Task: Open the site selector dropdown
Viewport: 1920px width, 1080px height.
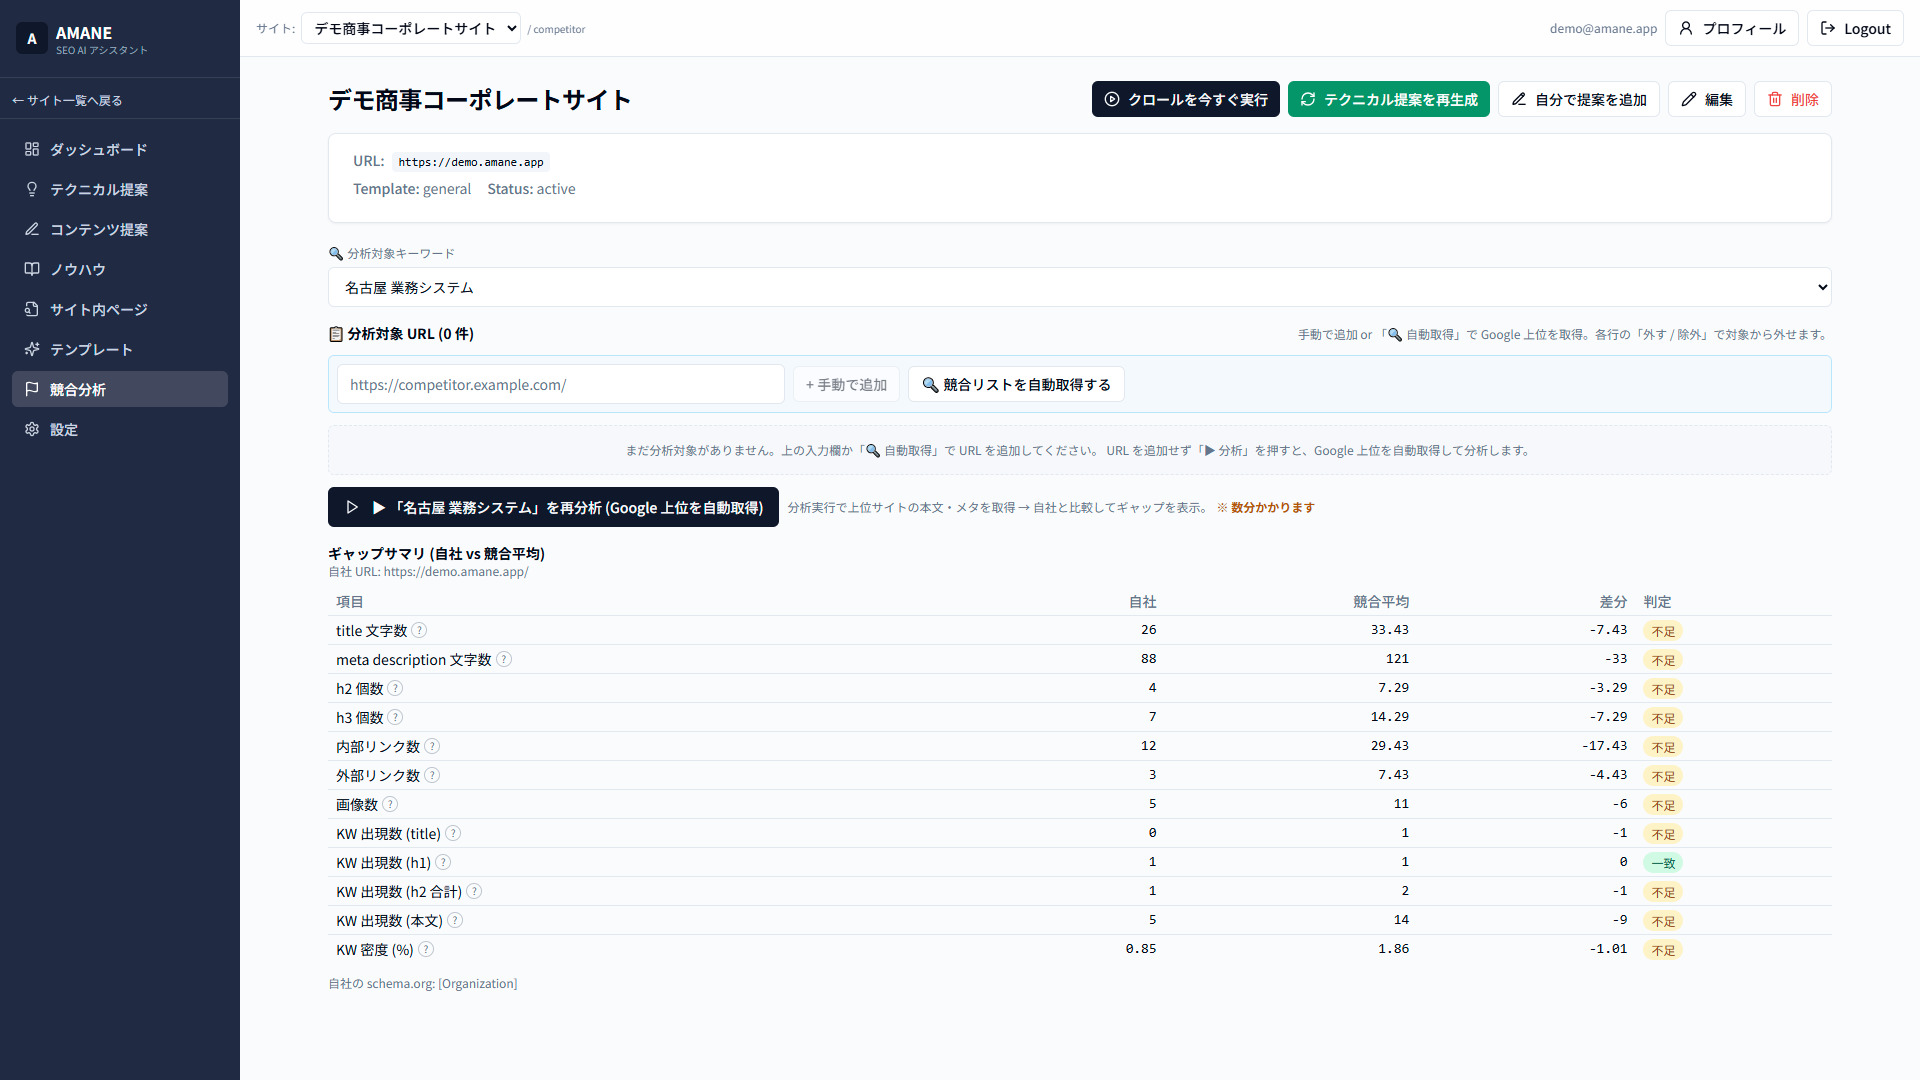Action: (411, 28)
